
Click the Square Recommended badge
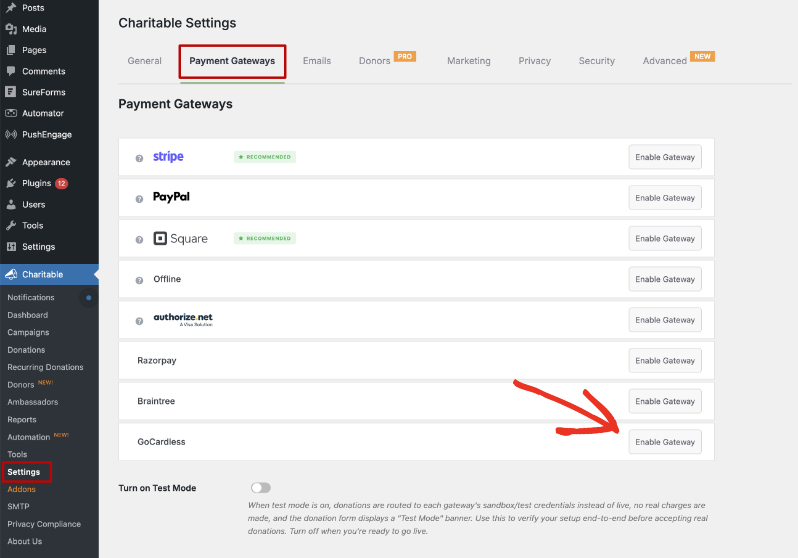pyautogui.click(x=265, y=238)
